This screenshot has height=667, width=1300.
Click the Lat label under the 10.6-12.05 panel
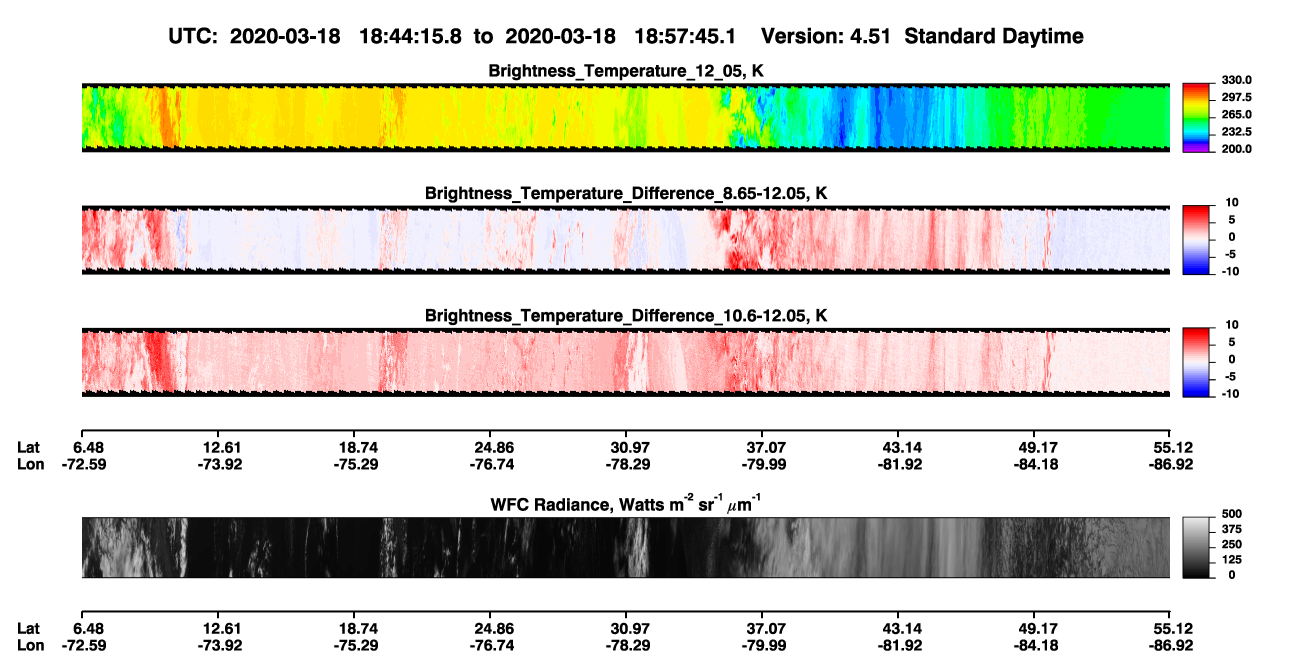click(x=29, y=447)
